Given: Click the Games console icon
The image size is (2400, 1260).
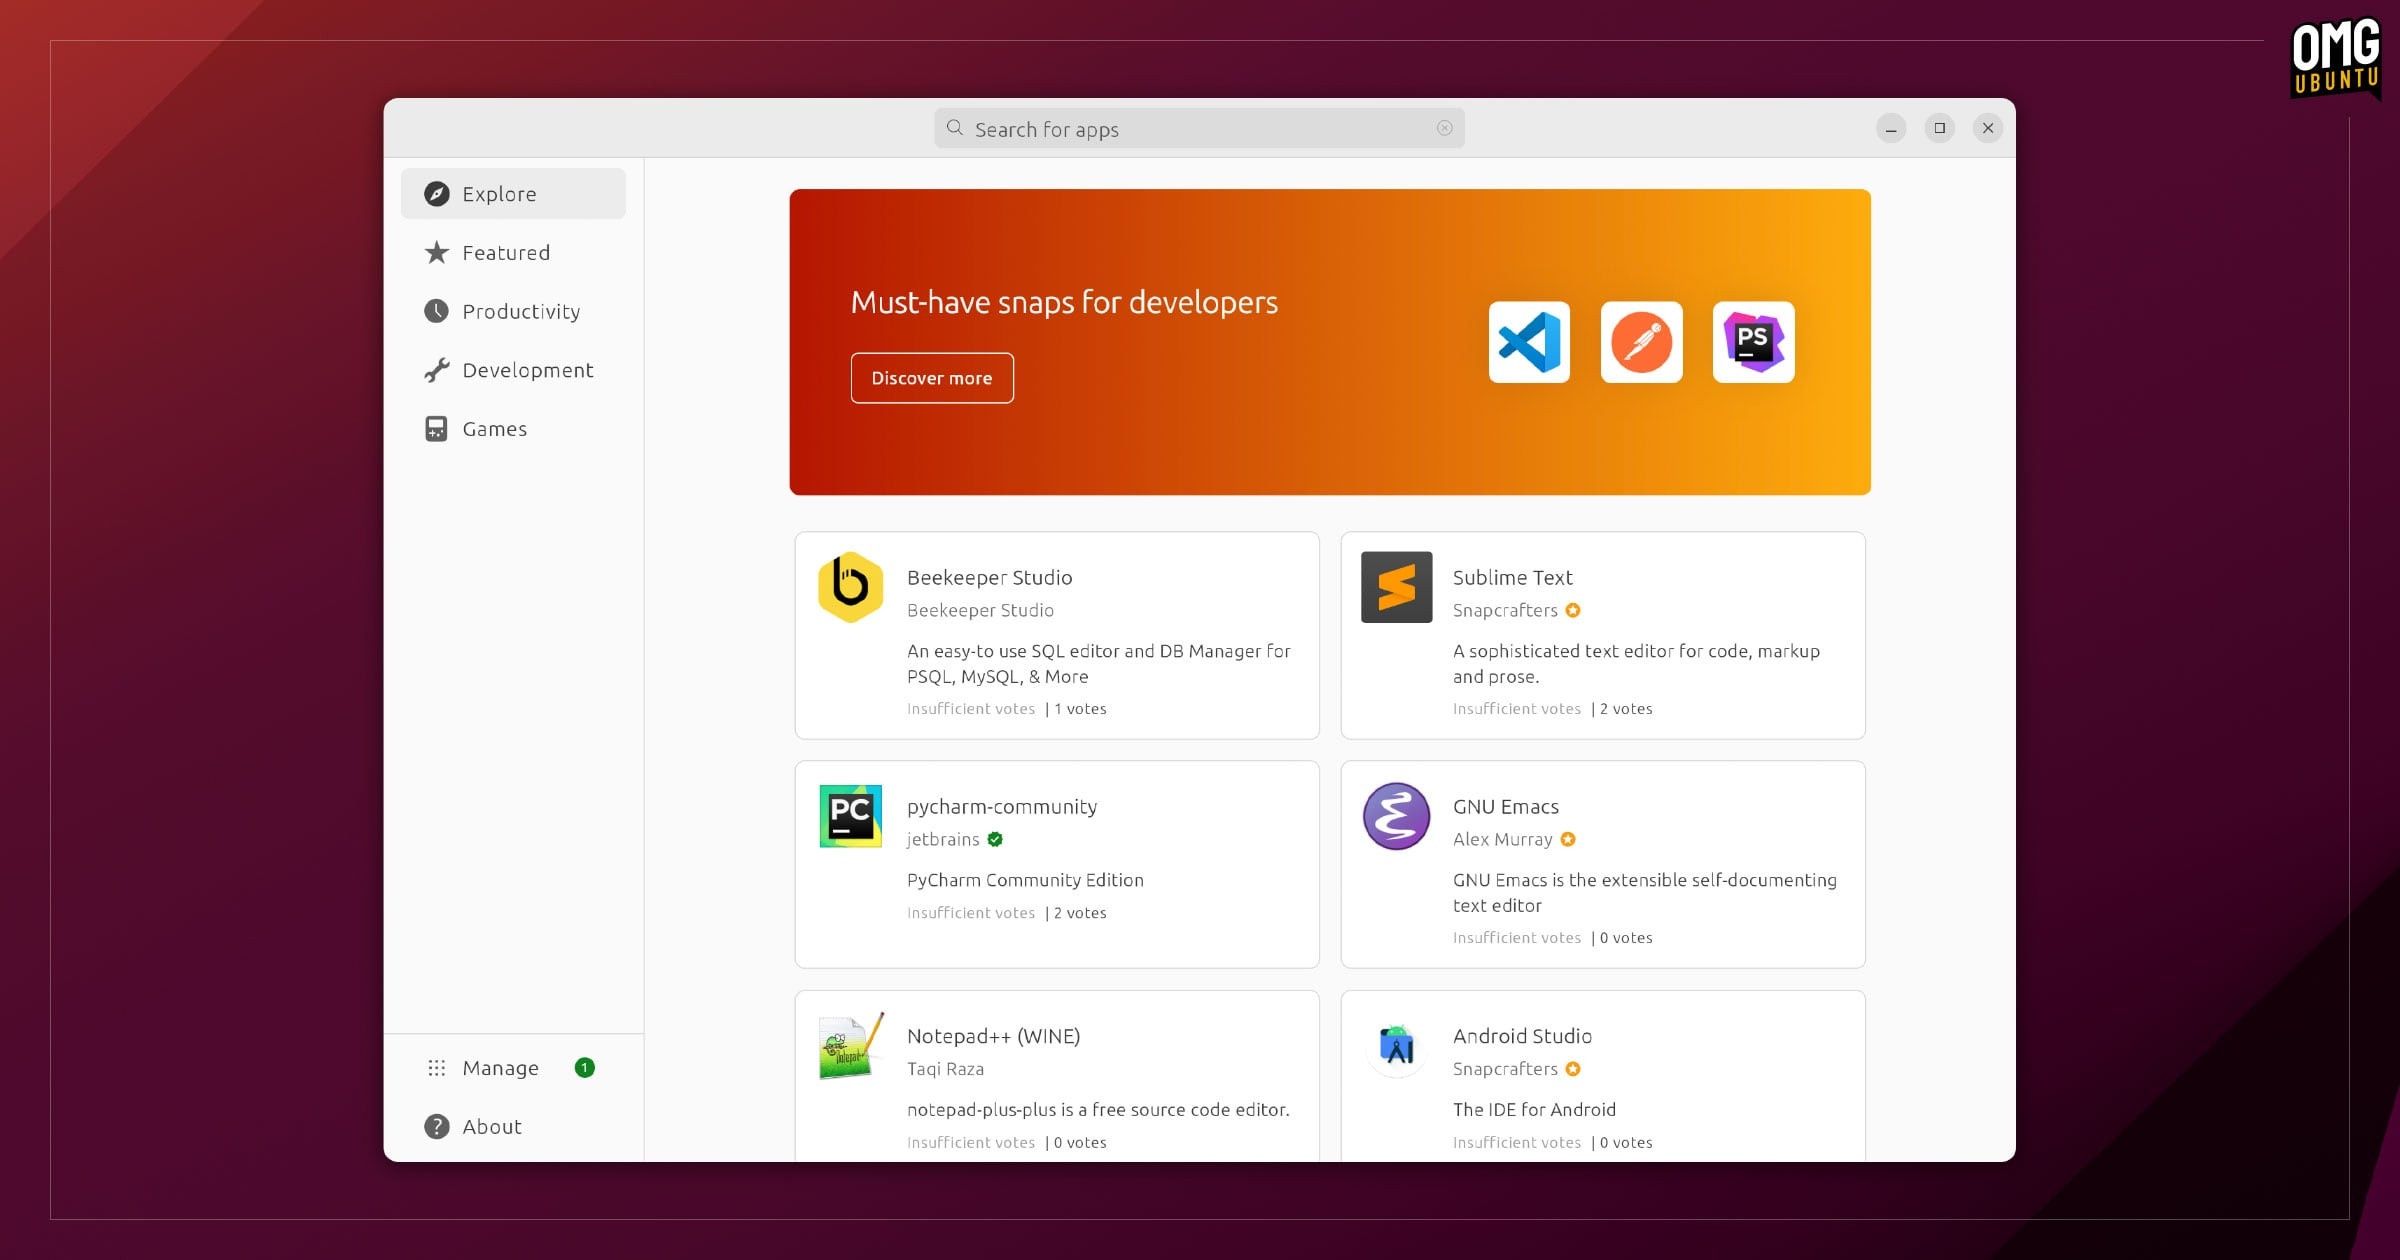Looking at the screenshot, I should (437, 429).
